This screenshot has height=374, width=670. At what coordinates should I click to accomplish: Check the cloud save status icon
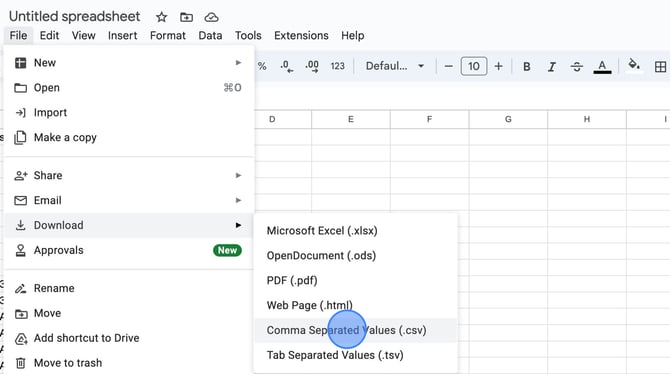point(211,17)
